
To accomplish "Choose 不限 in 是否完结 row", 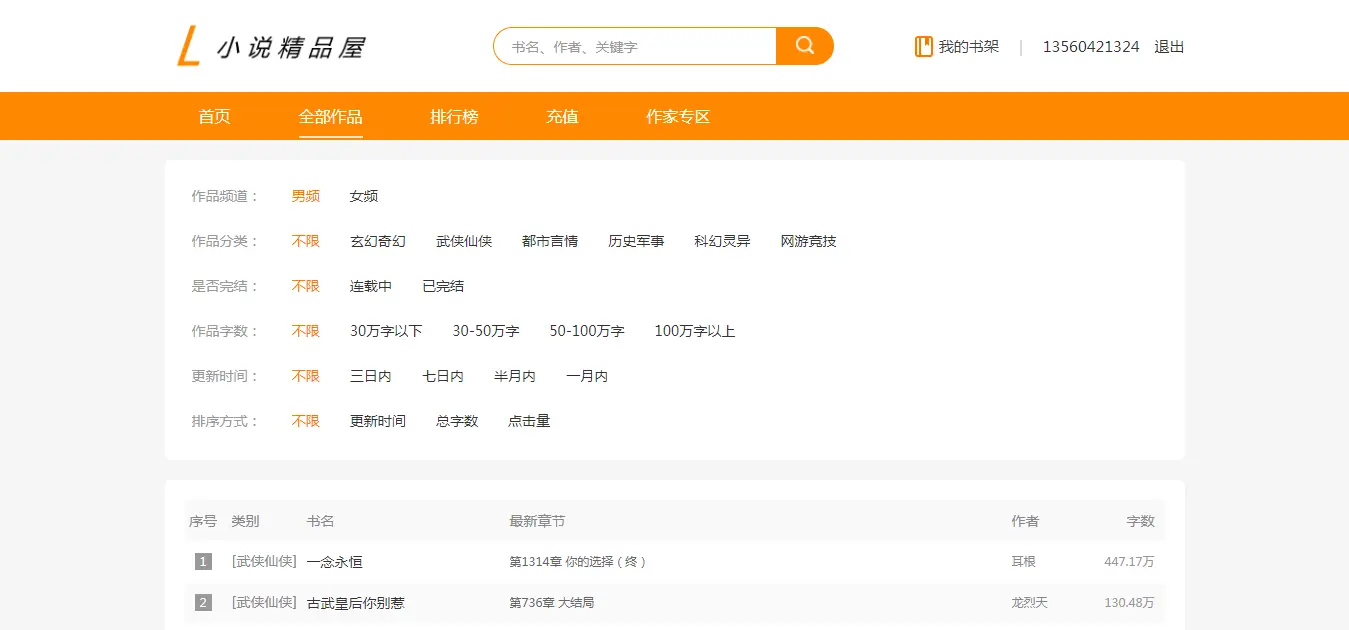I will pyautogui.click(x=306, y=286).
